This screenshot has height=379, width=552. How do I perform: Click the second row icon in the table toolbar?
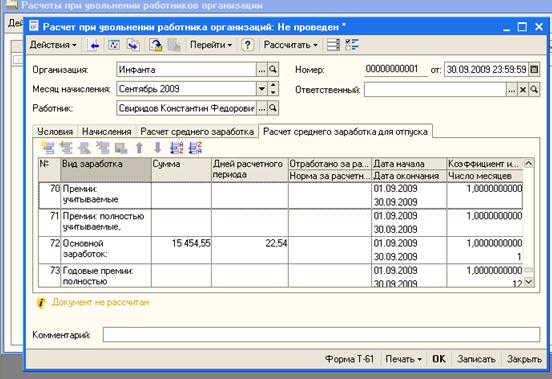coord(66,148)
